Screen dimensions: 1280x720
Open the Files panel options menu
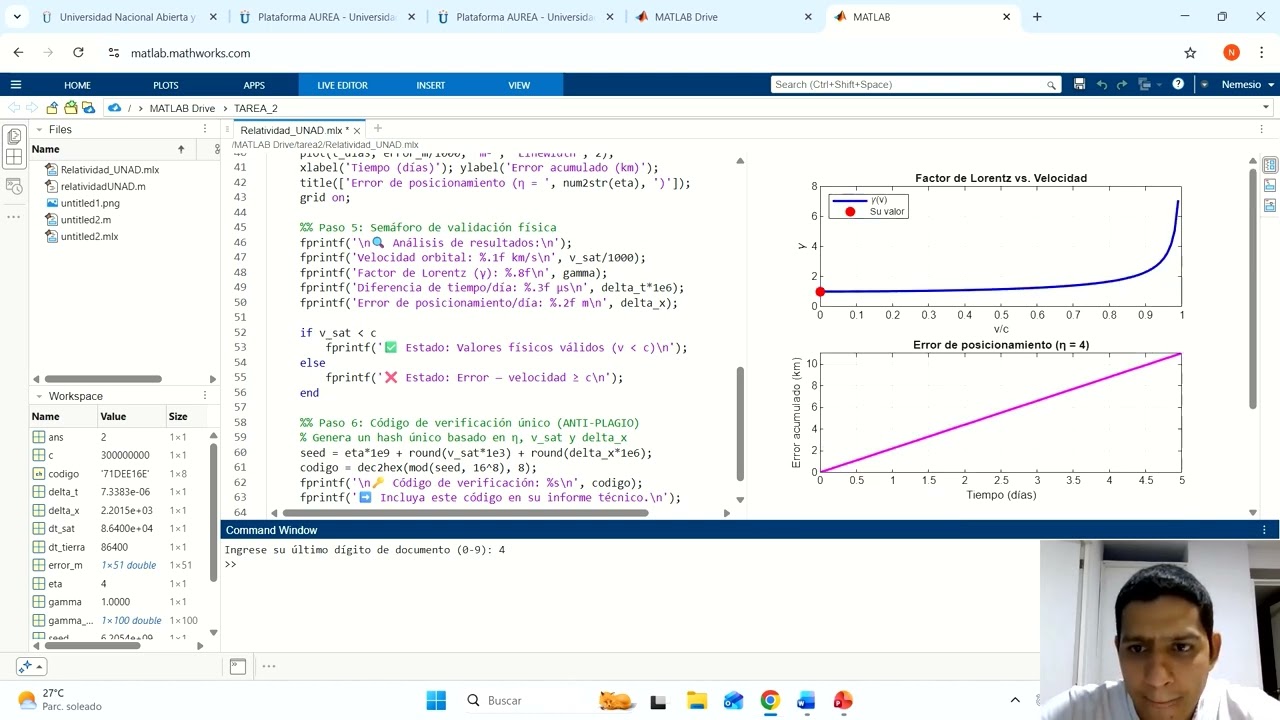205,129
